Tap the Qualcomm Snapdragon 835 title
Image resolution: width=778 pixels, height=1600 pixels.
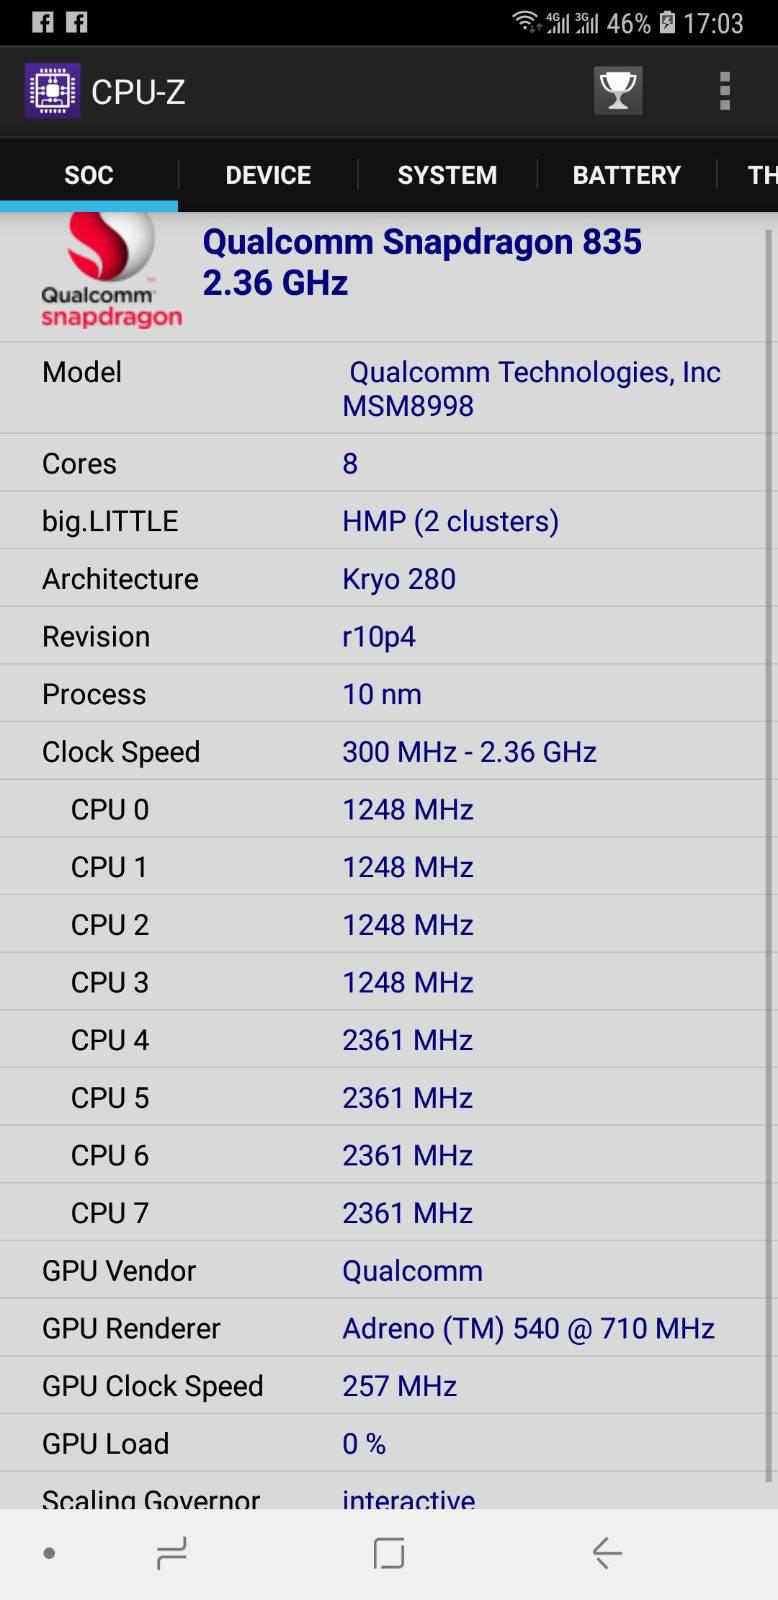pyautogui.click(x=422, y=242)
